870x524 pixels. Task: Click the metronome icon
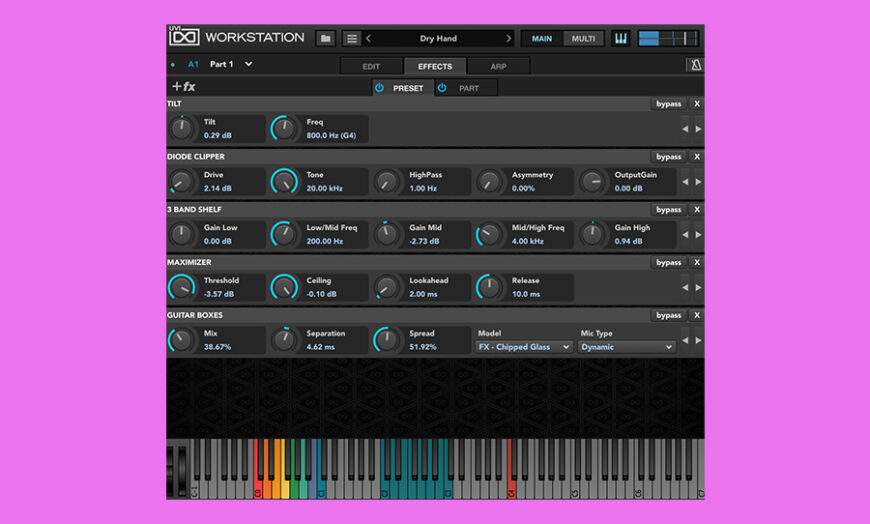(x=695, y=65)
